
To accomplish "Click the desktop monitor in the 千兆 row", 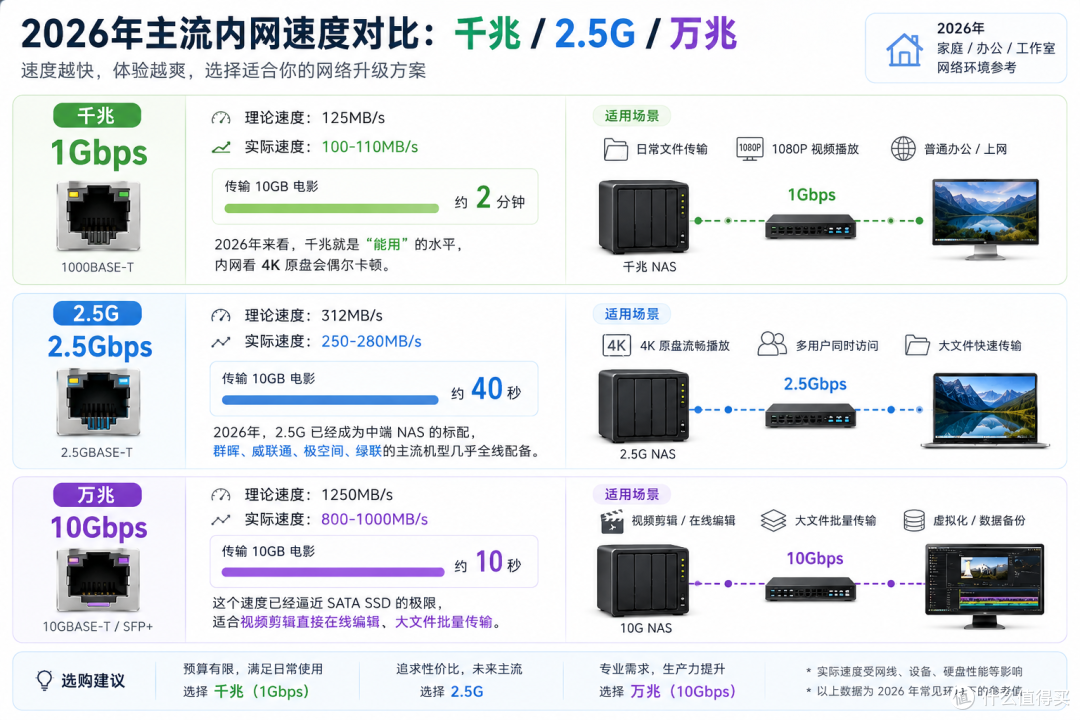I will [x=985, y=219].
